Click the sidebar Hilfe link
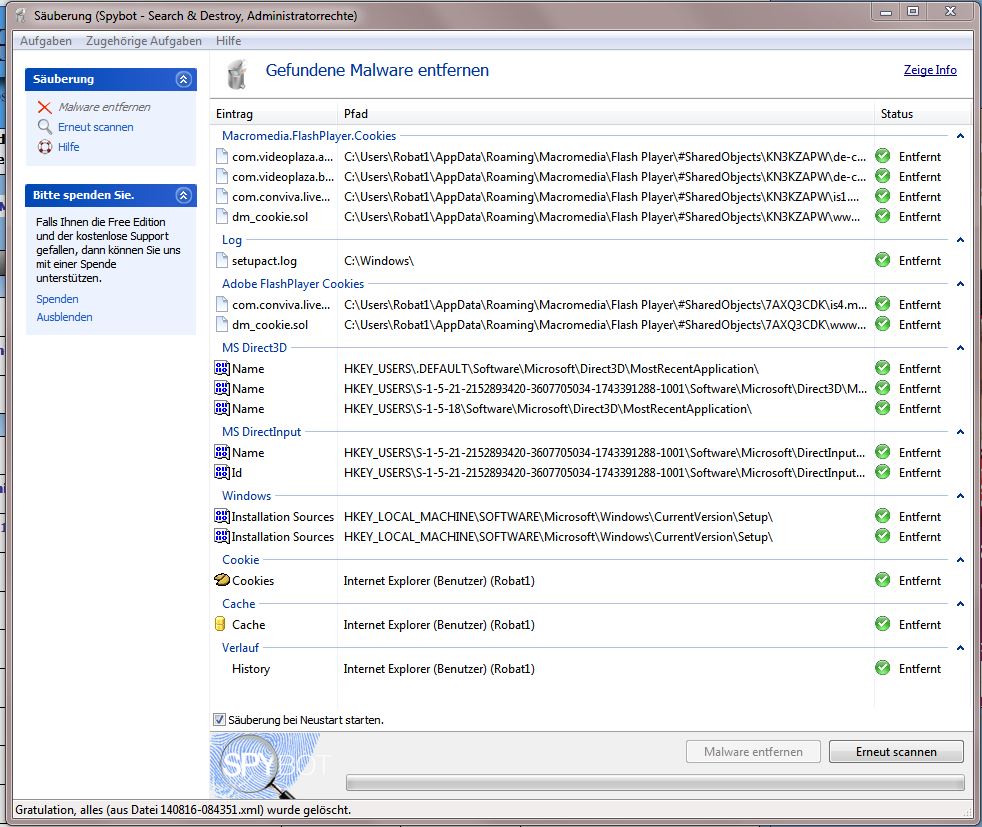This screenshot has width=982, height=827. click(x=69, y=147)
